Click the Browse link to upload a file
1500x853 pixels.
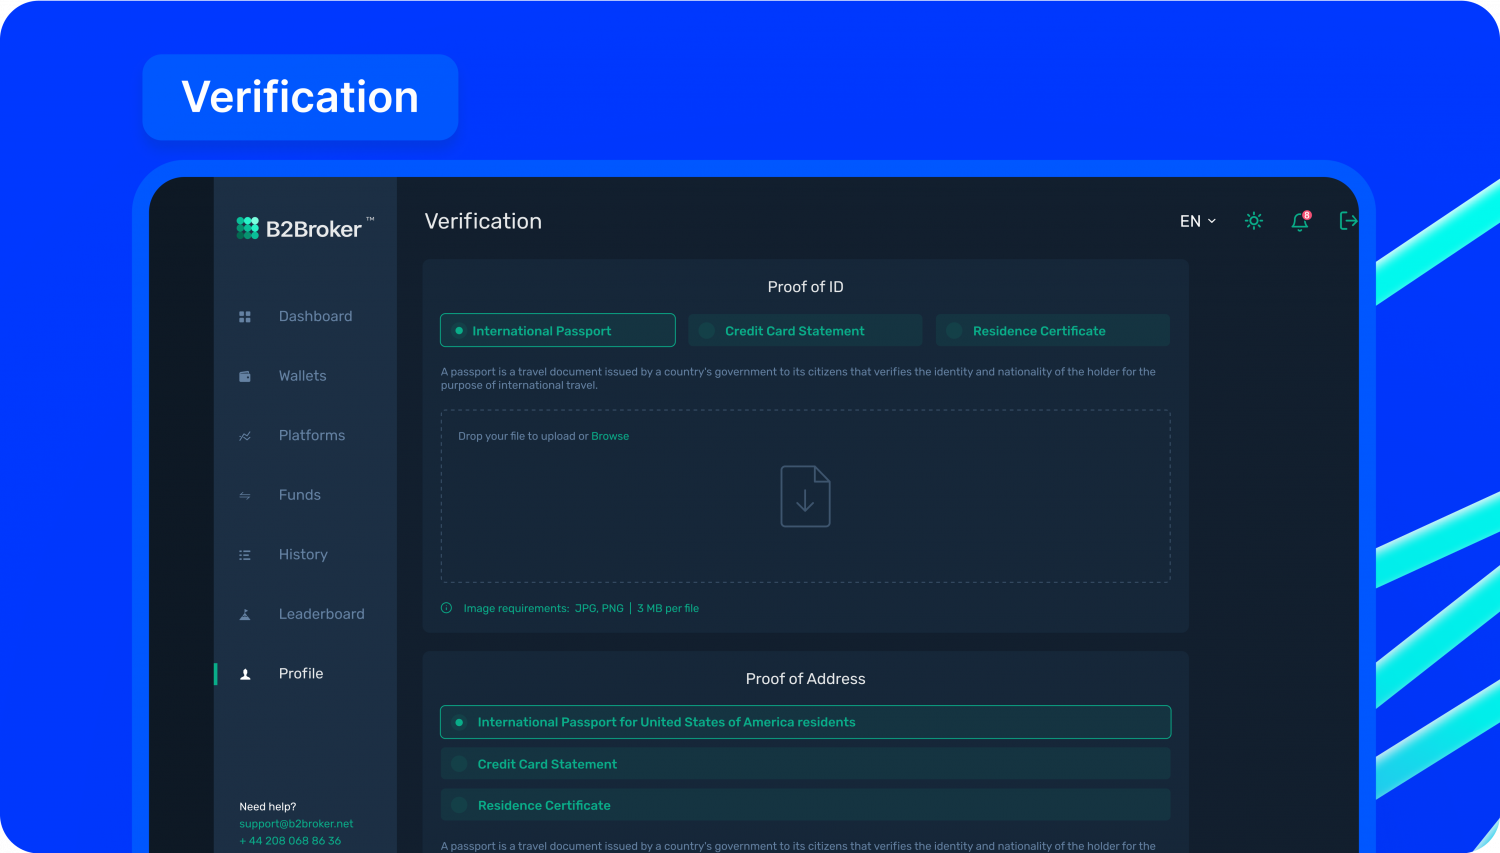(x=610, y=435)
